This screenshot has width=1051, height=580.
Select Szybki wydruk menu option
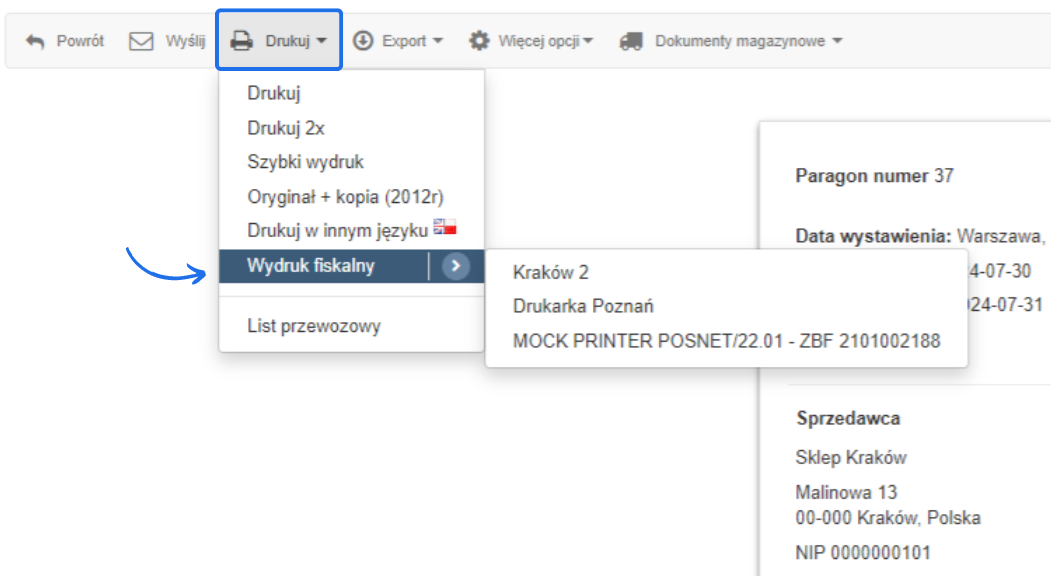pyautogui.click(x=351, y=162)
